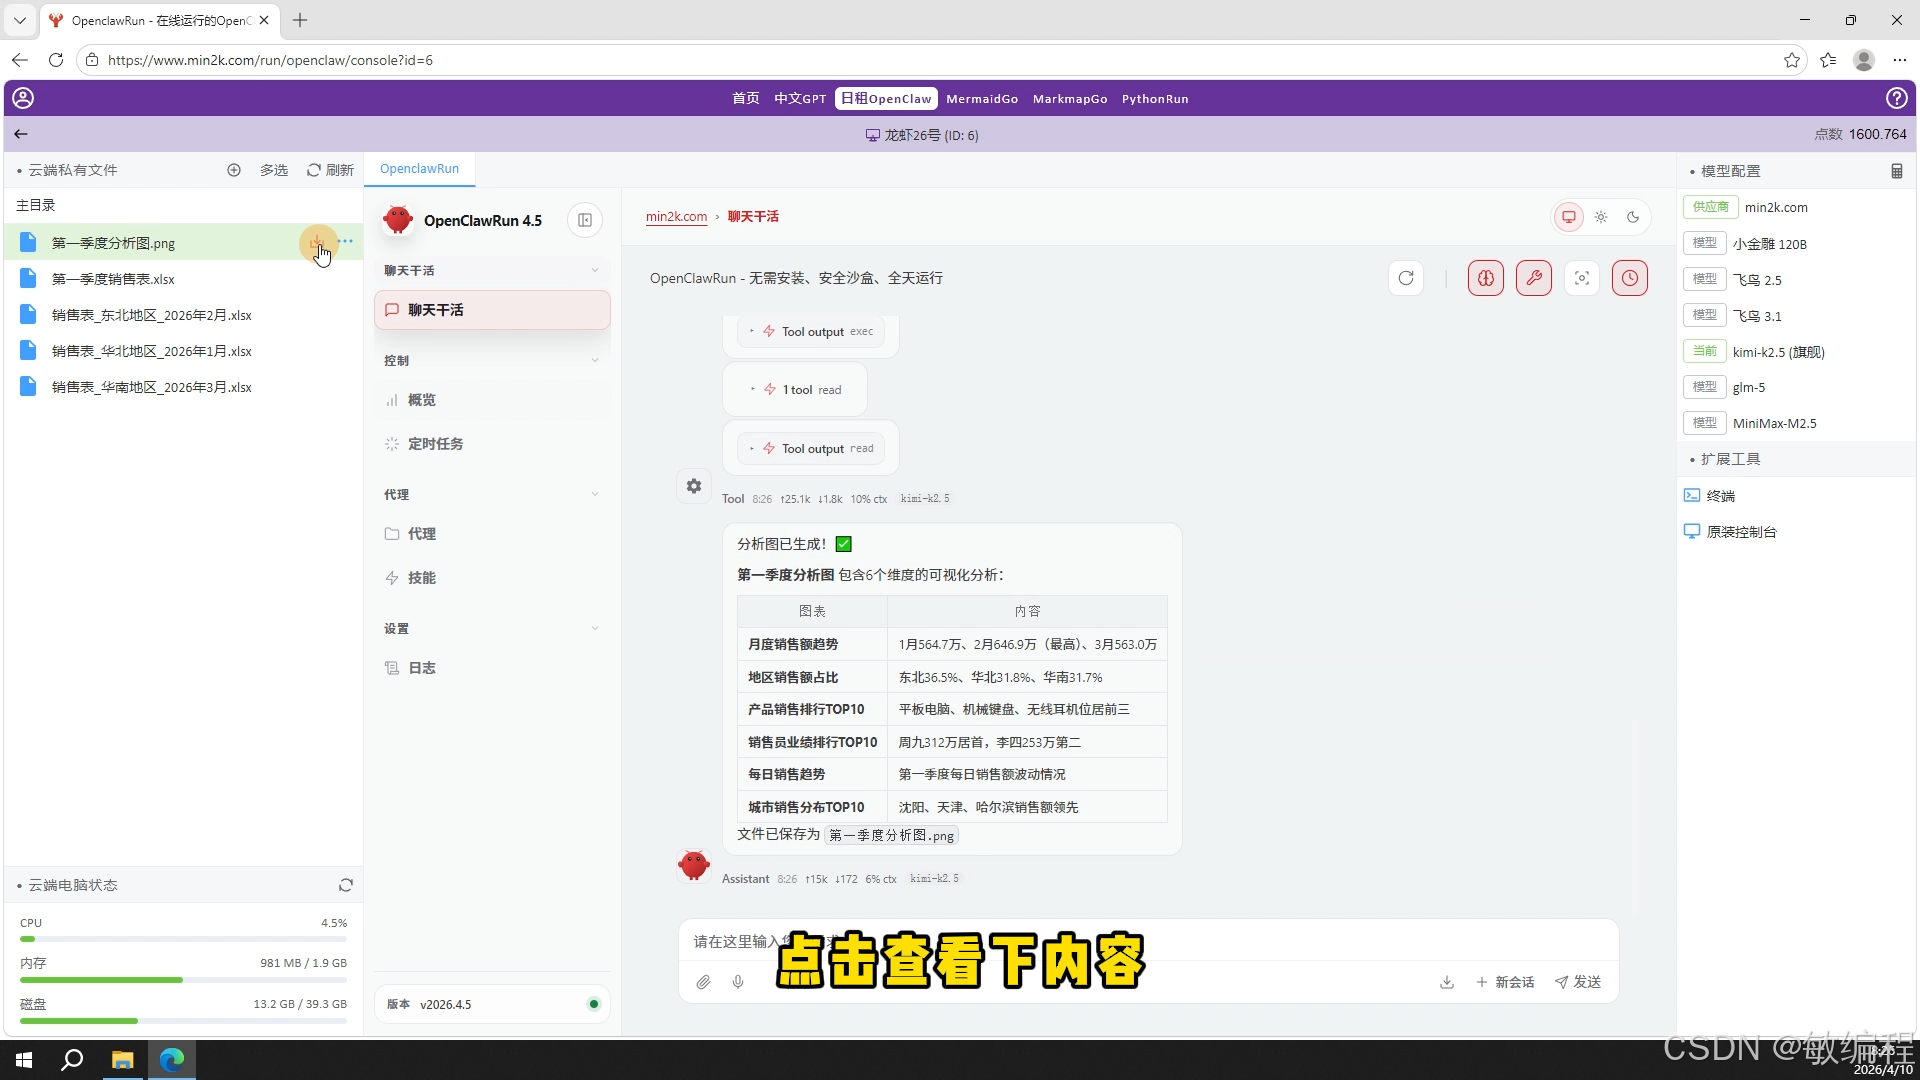Click the red clock scheduled icon
1920x1080 pixels.
point(1629,278)
